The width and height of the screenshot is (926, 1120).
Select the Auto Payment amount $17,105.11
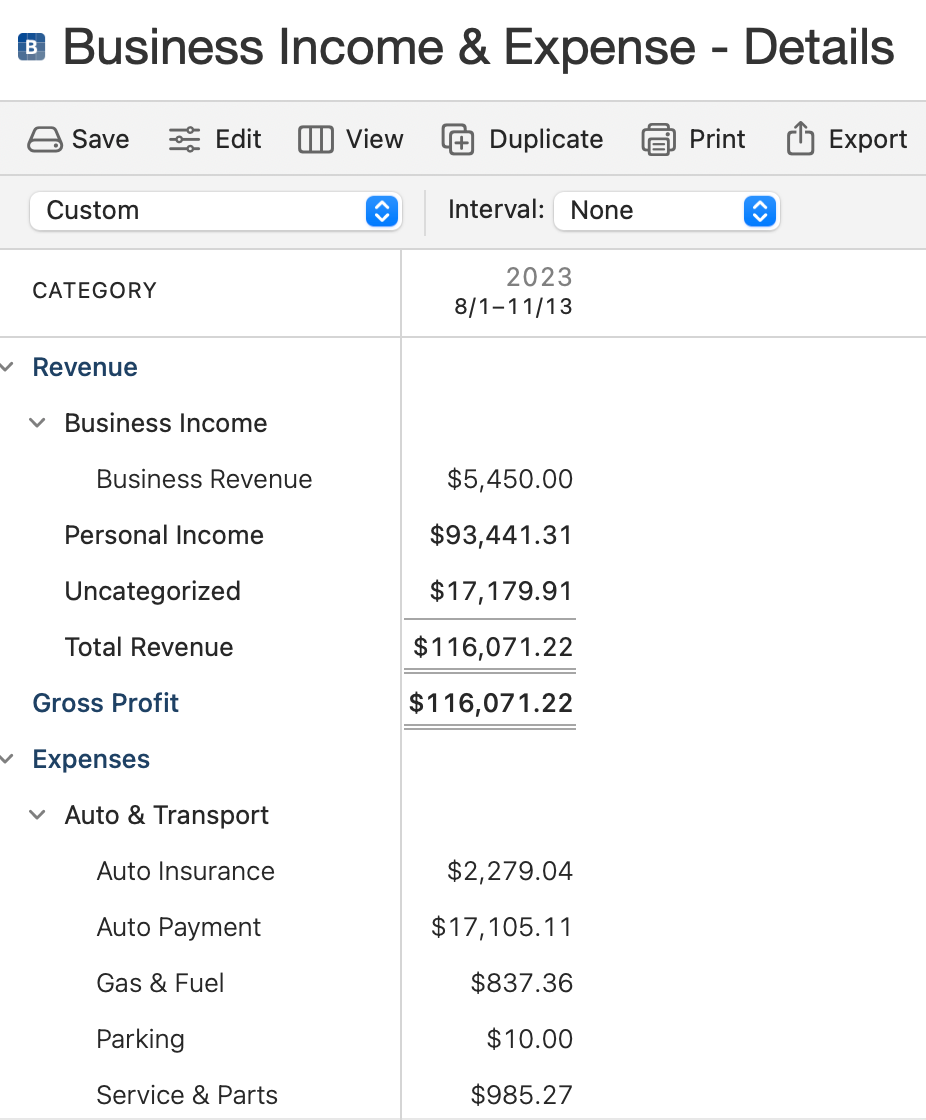pyautogui.click(x=502, y=927)
